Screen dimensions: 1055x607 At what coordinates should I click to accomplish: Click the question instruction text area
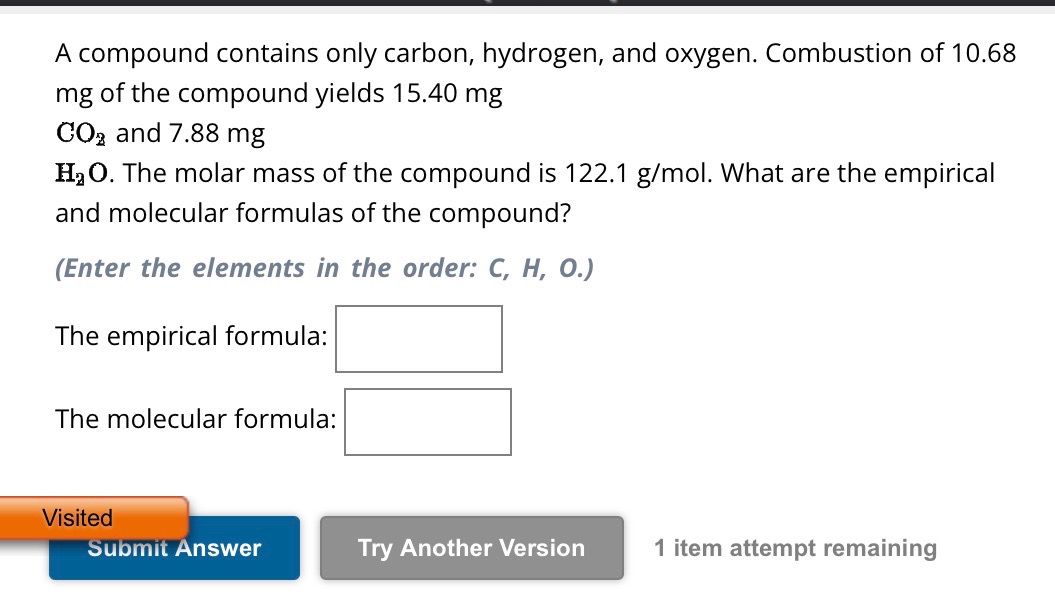pos(325,268)
